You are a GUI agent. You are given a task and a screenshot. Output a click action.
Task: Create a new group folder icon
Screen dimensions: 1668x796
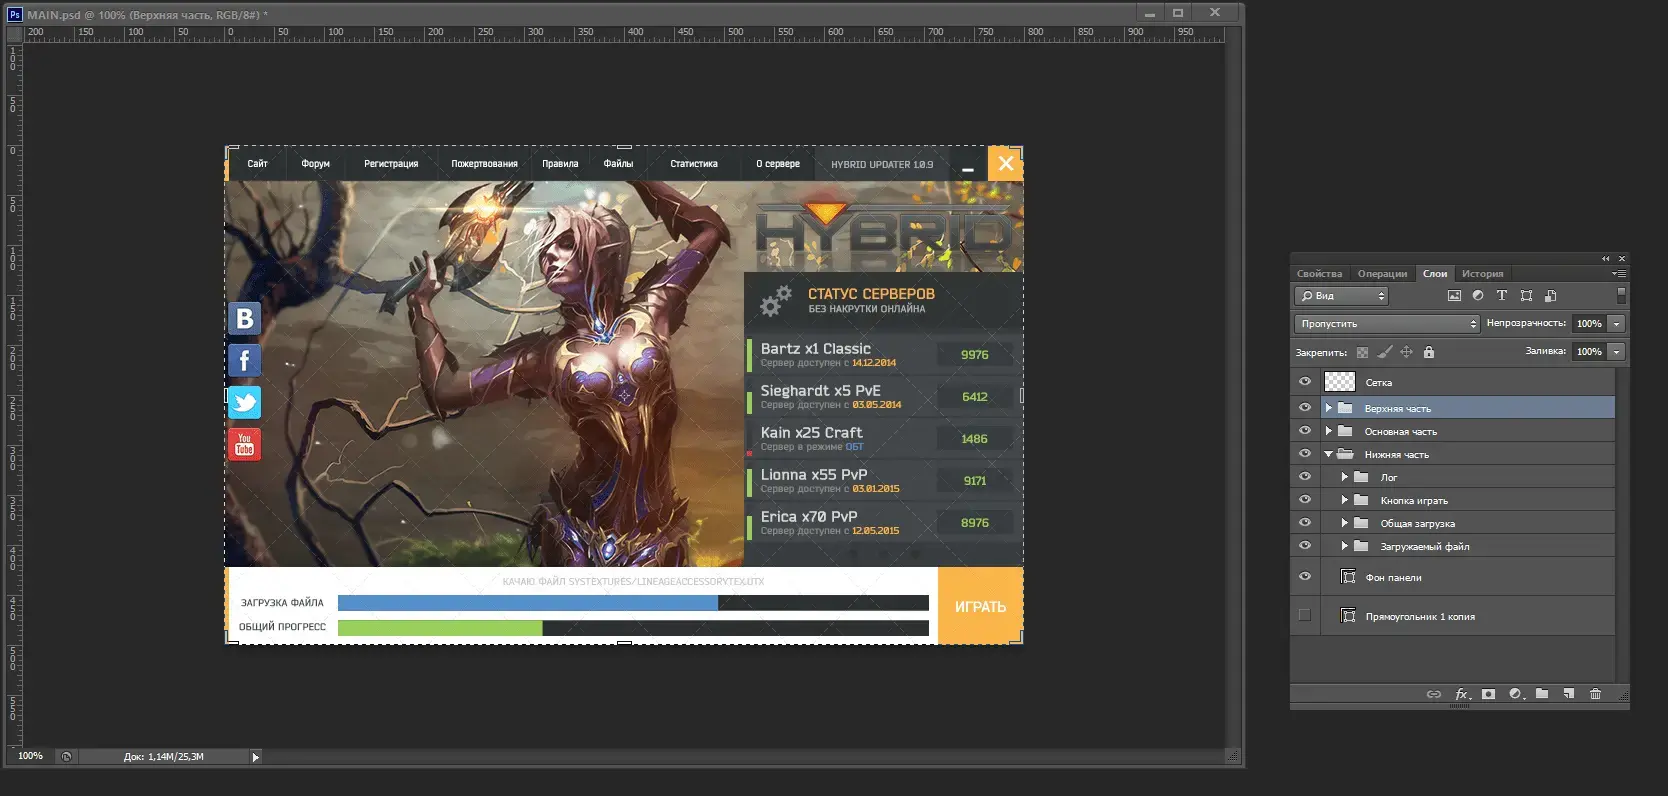click(1542, 694)
